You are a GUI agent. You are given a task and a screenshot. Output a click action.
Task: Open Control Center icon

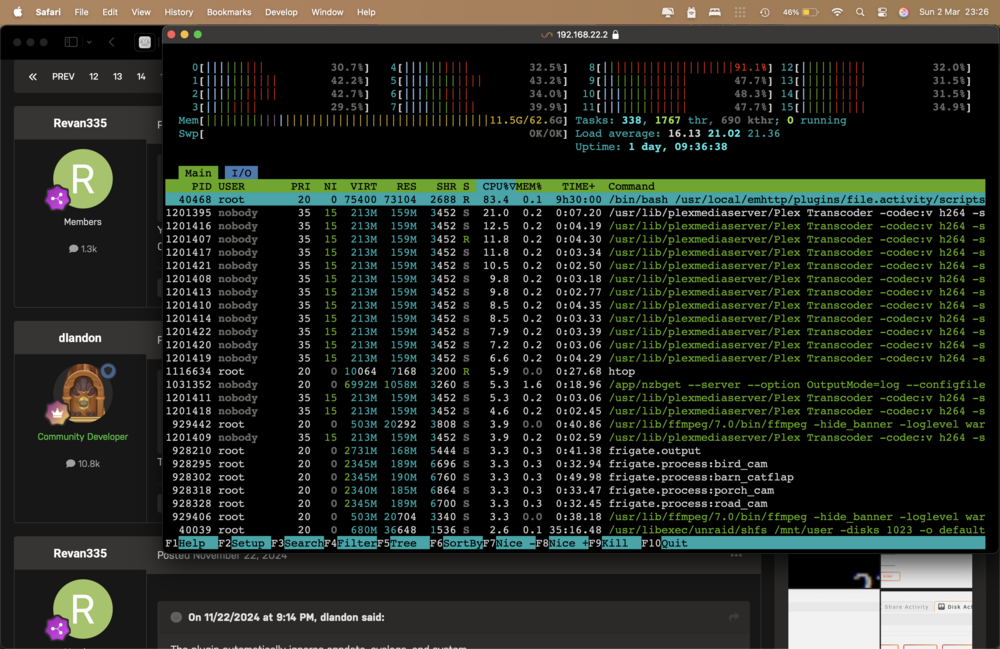pos(882,12)
